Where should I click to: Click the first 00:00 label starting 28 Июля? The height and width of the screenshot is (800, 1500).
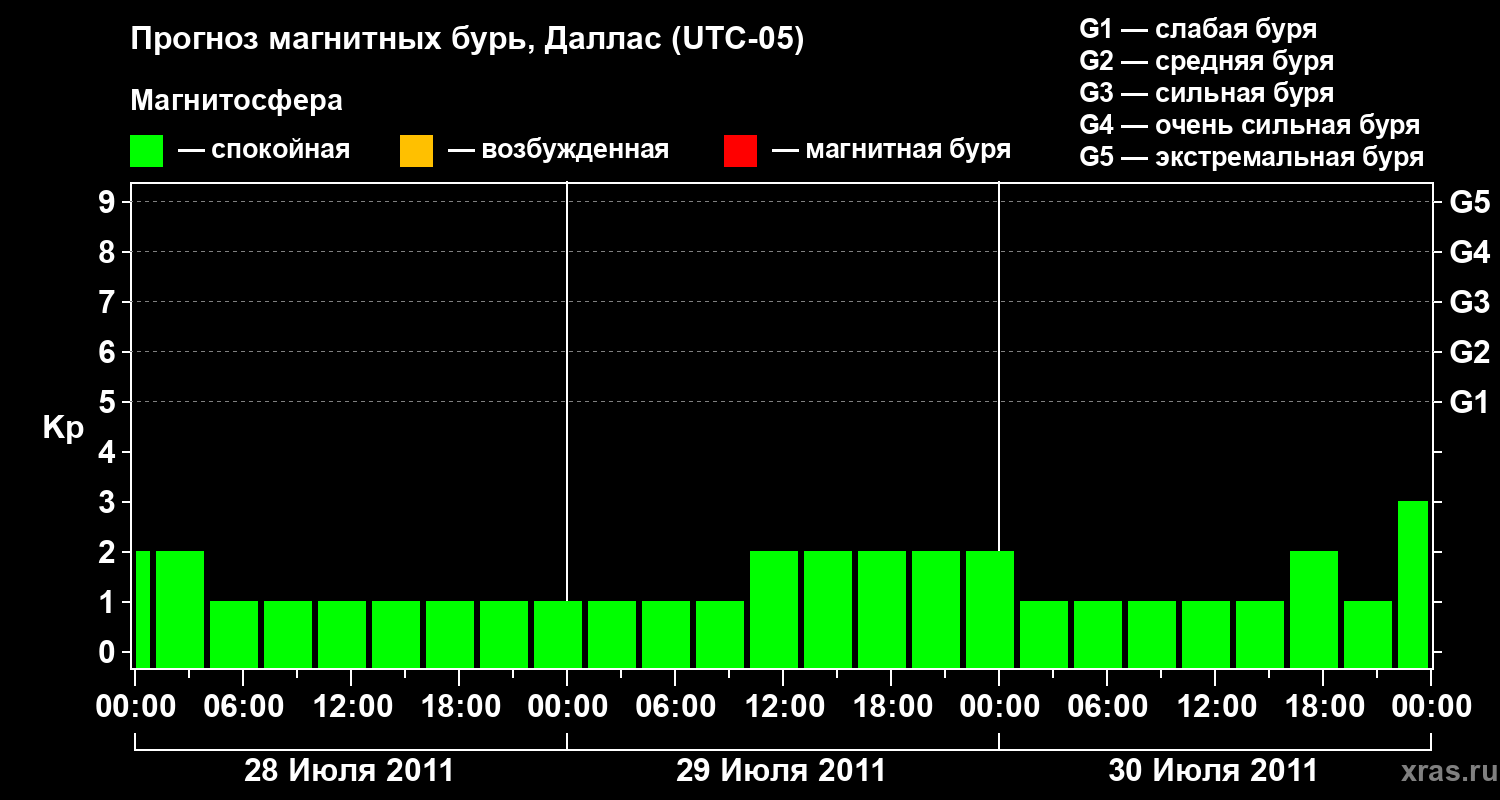click(x=135, y=706)
